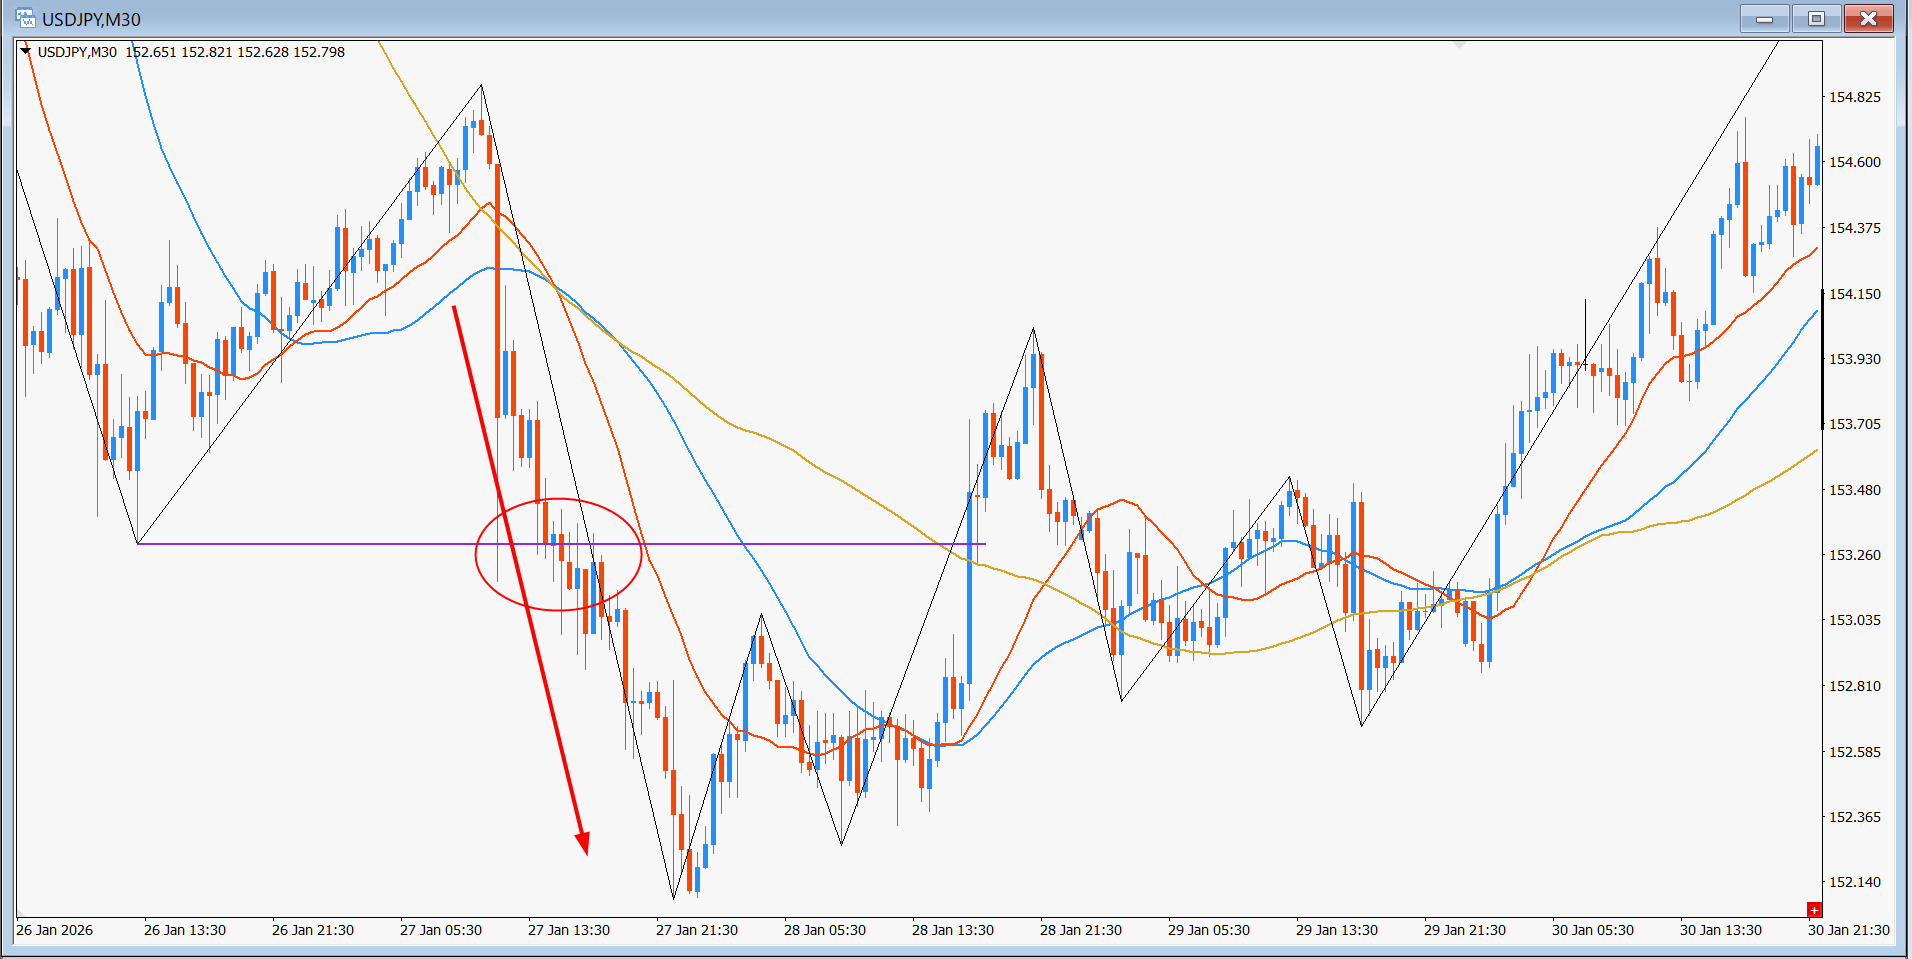Viewport: 1912px width, 959px height.
Task: Click the USDJPY,M30 OHLC price text
Action: coord(235,52)
